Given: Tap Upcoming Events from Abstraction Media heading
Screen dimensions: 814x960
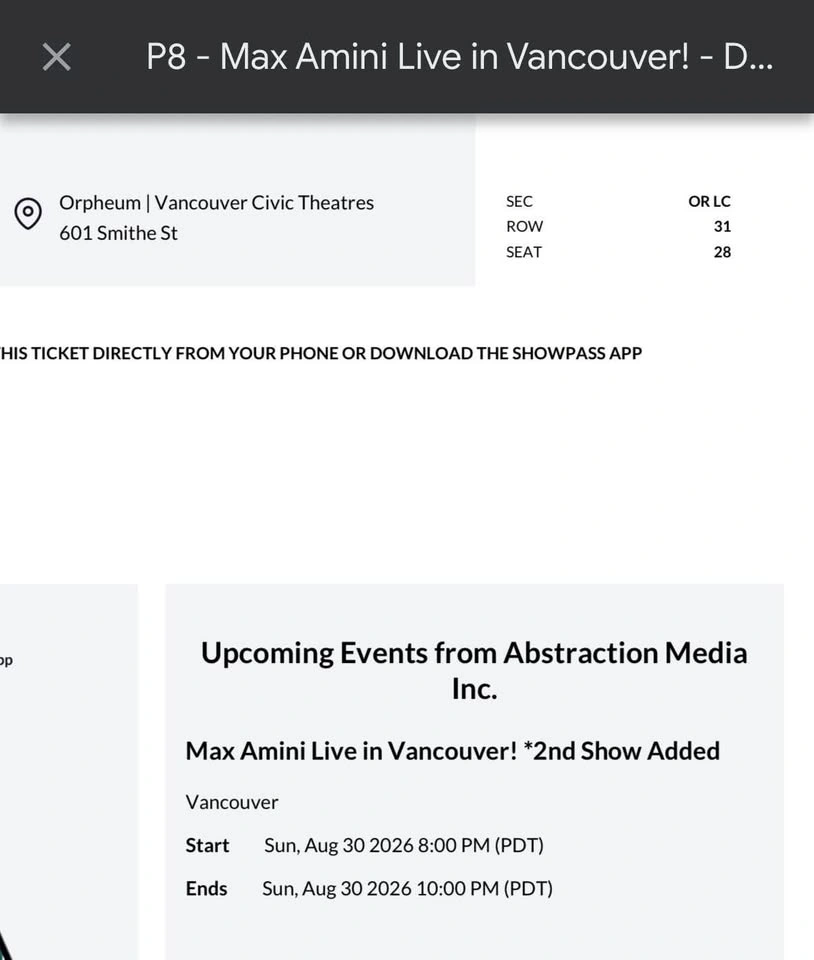Looking at the screenshot, I should [474, 670].
